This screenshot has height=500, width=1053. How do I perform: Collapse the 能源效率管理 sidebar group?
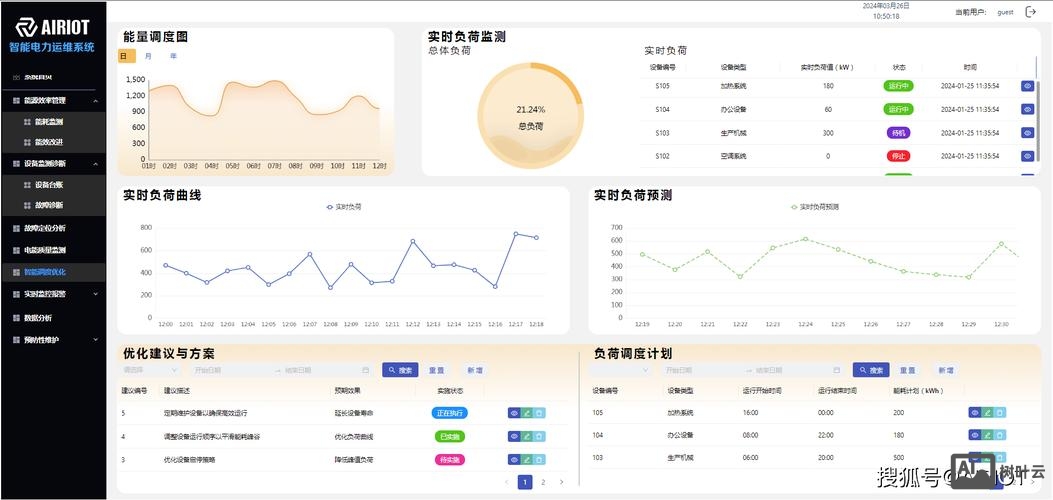pos(95,101)
